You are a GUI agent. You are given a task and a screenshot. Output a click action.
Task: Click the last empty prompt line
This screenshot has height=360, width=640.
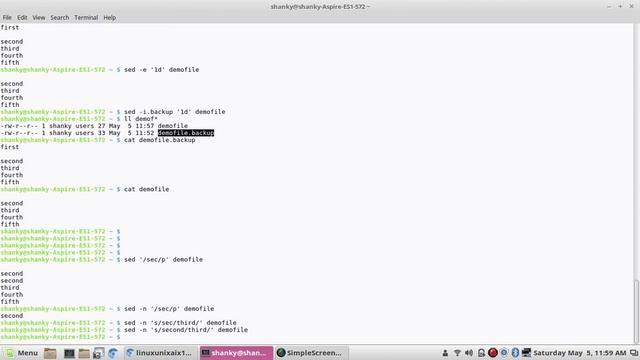[60, 337]
